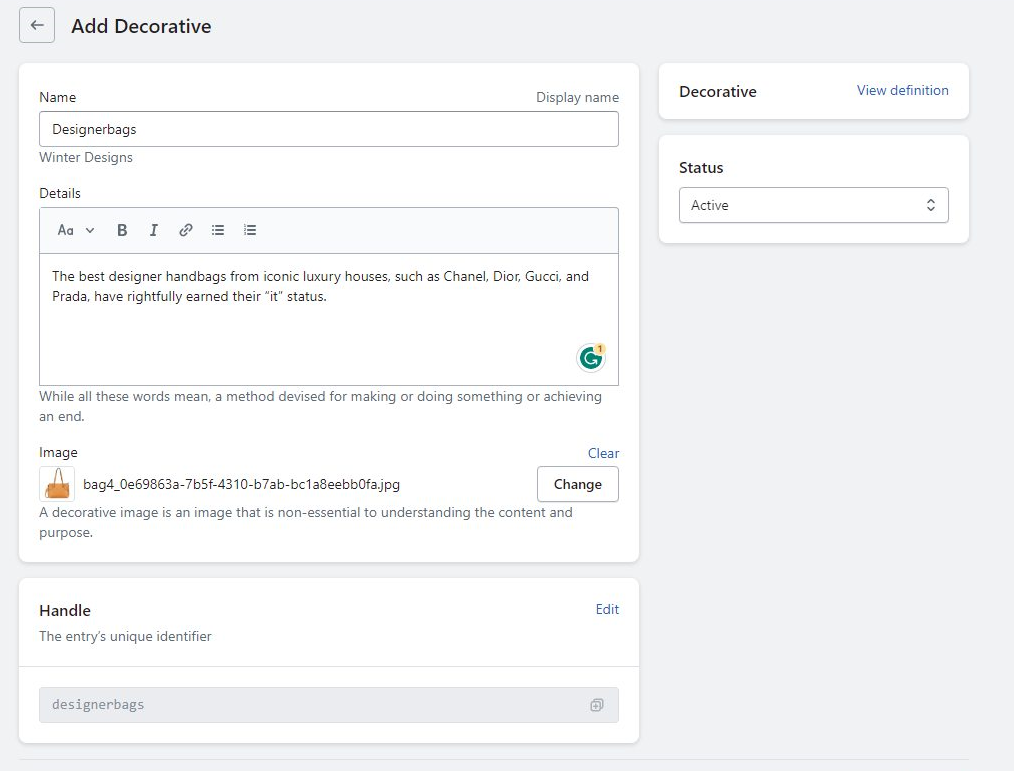
Task: Open the Grammarly suggestions badge
Action: [x=591, y=357]
